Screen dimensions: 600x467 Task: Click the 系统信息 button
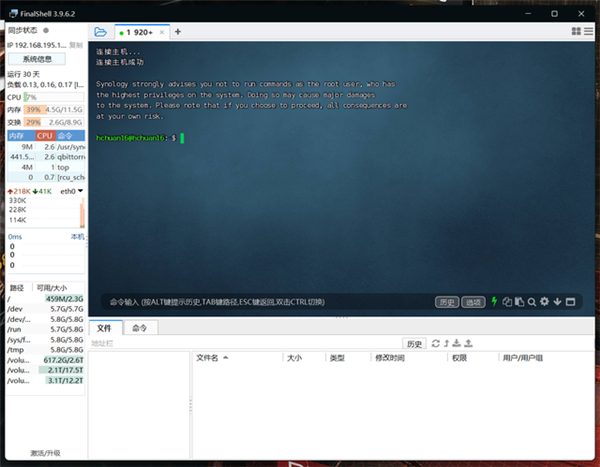click(x=37, y=59)
